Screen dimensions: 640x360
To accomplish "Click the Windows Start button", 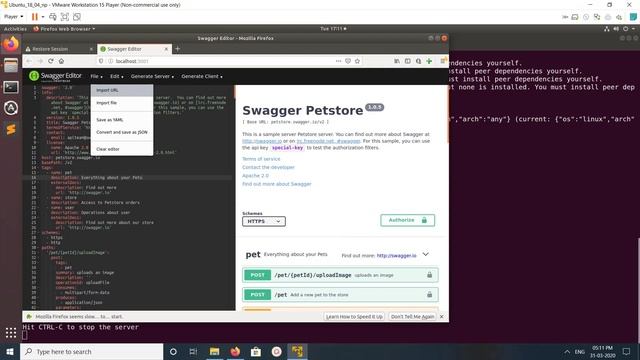I will (x=10, y=351).
